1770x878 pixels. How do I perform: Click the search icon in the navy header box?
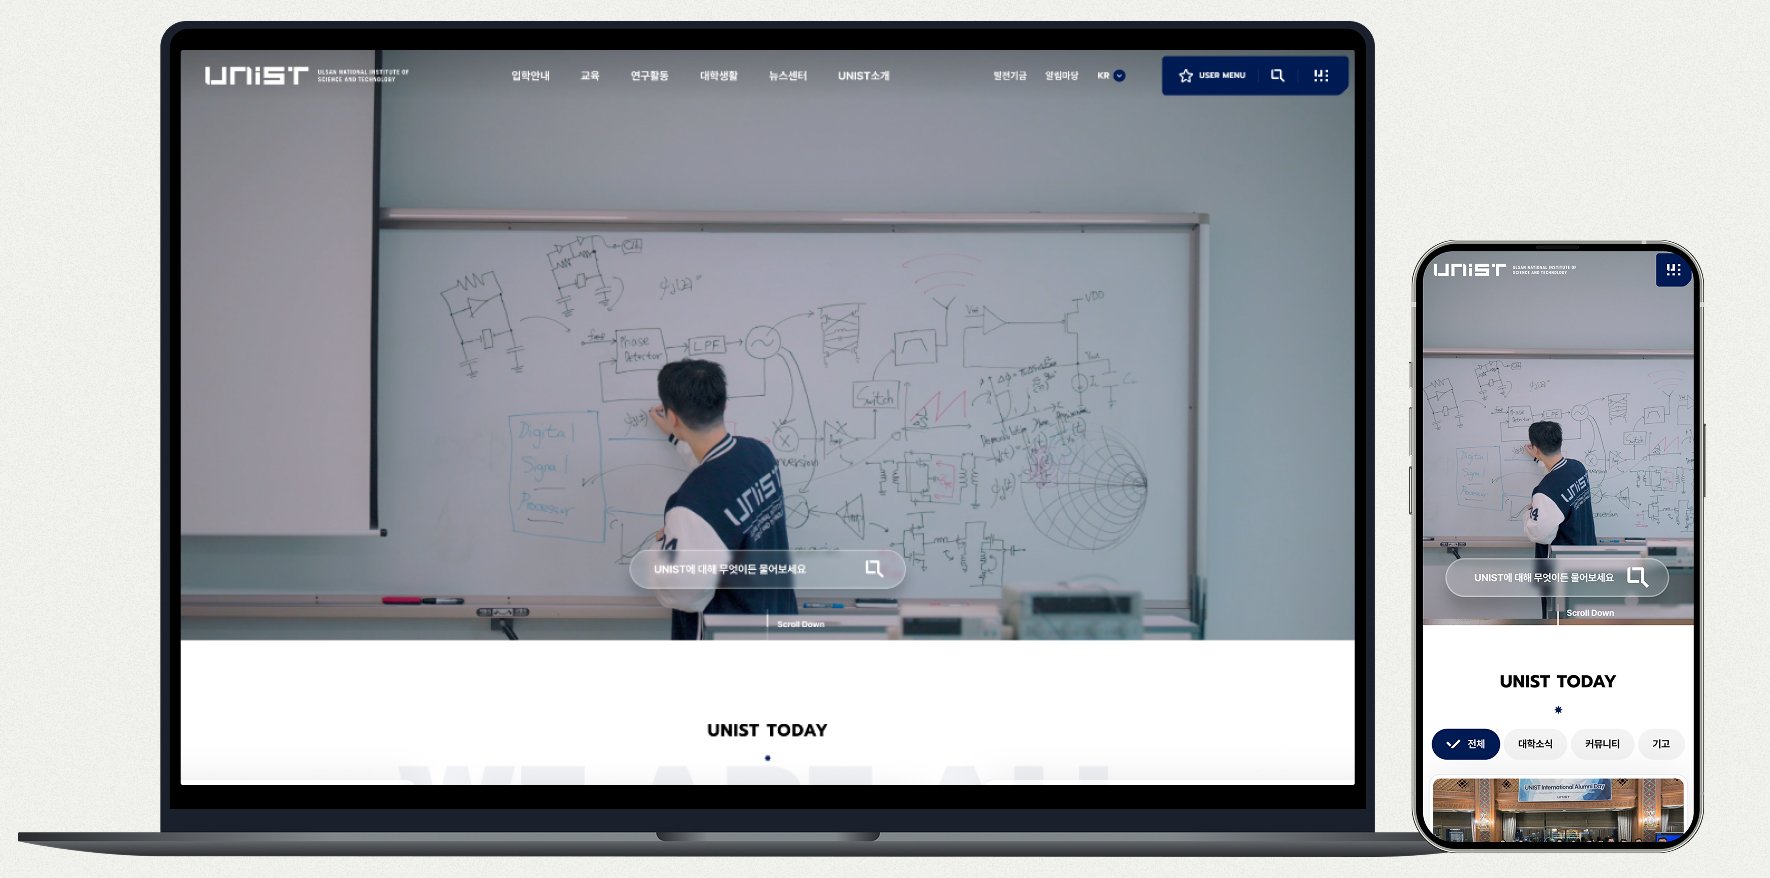coord(1277,76)
